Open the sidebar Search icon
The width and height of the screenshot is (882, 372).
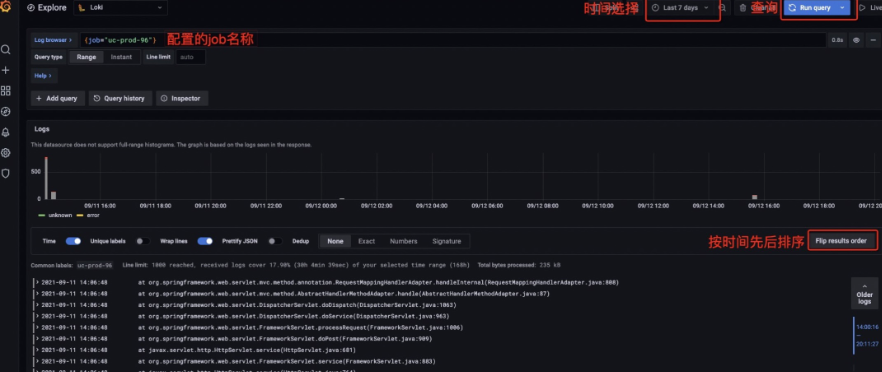click(6, 50)
